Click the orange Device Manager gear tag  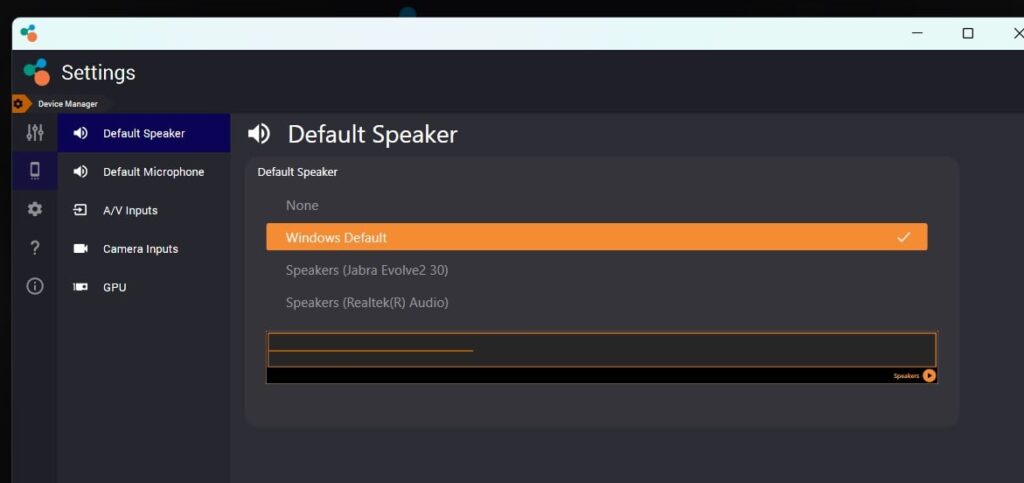point(18,104)
